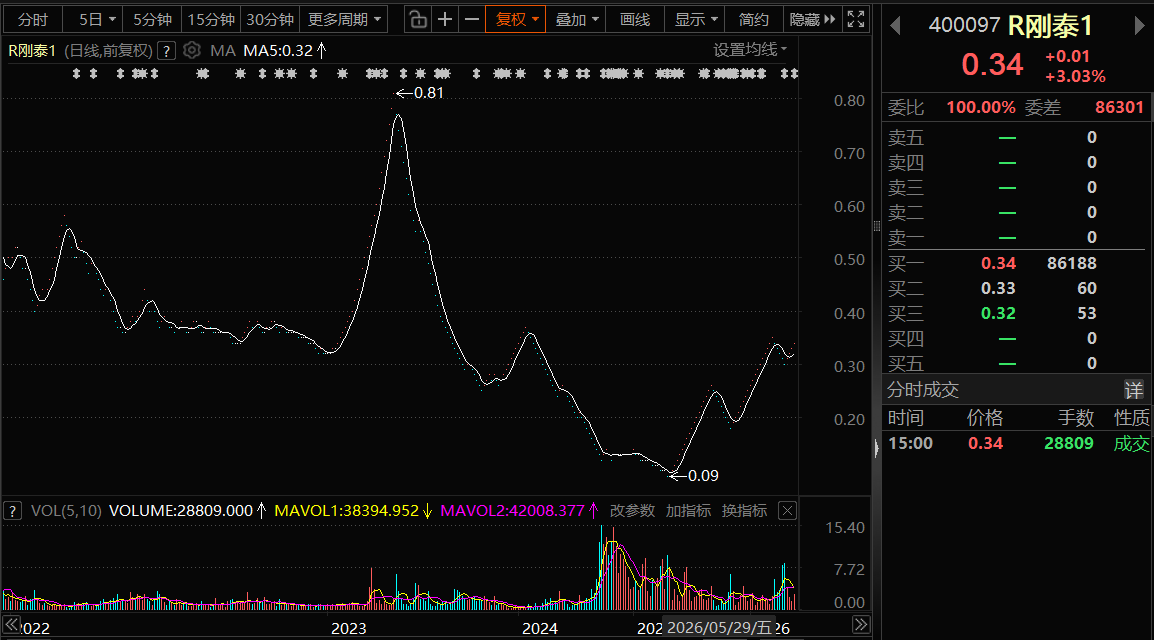Open the 更多周期 dropdown
Image resolution: width=1154 pixels, height=640 pixels.
point(344,19)
